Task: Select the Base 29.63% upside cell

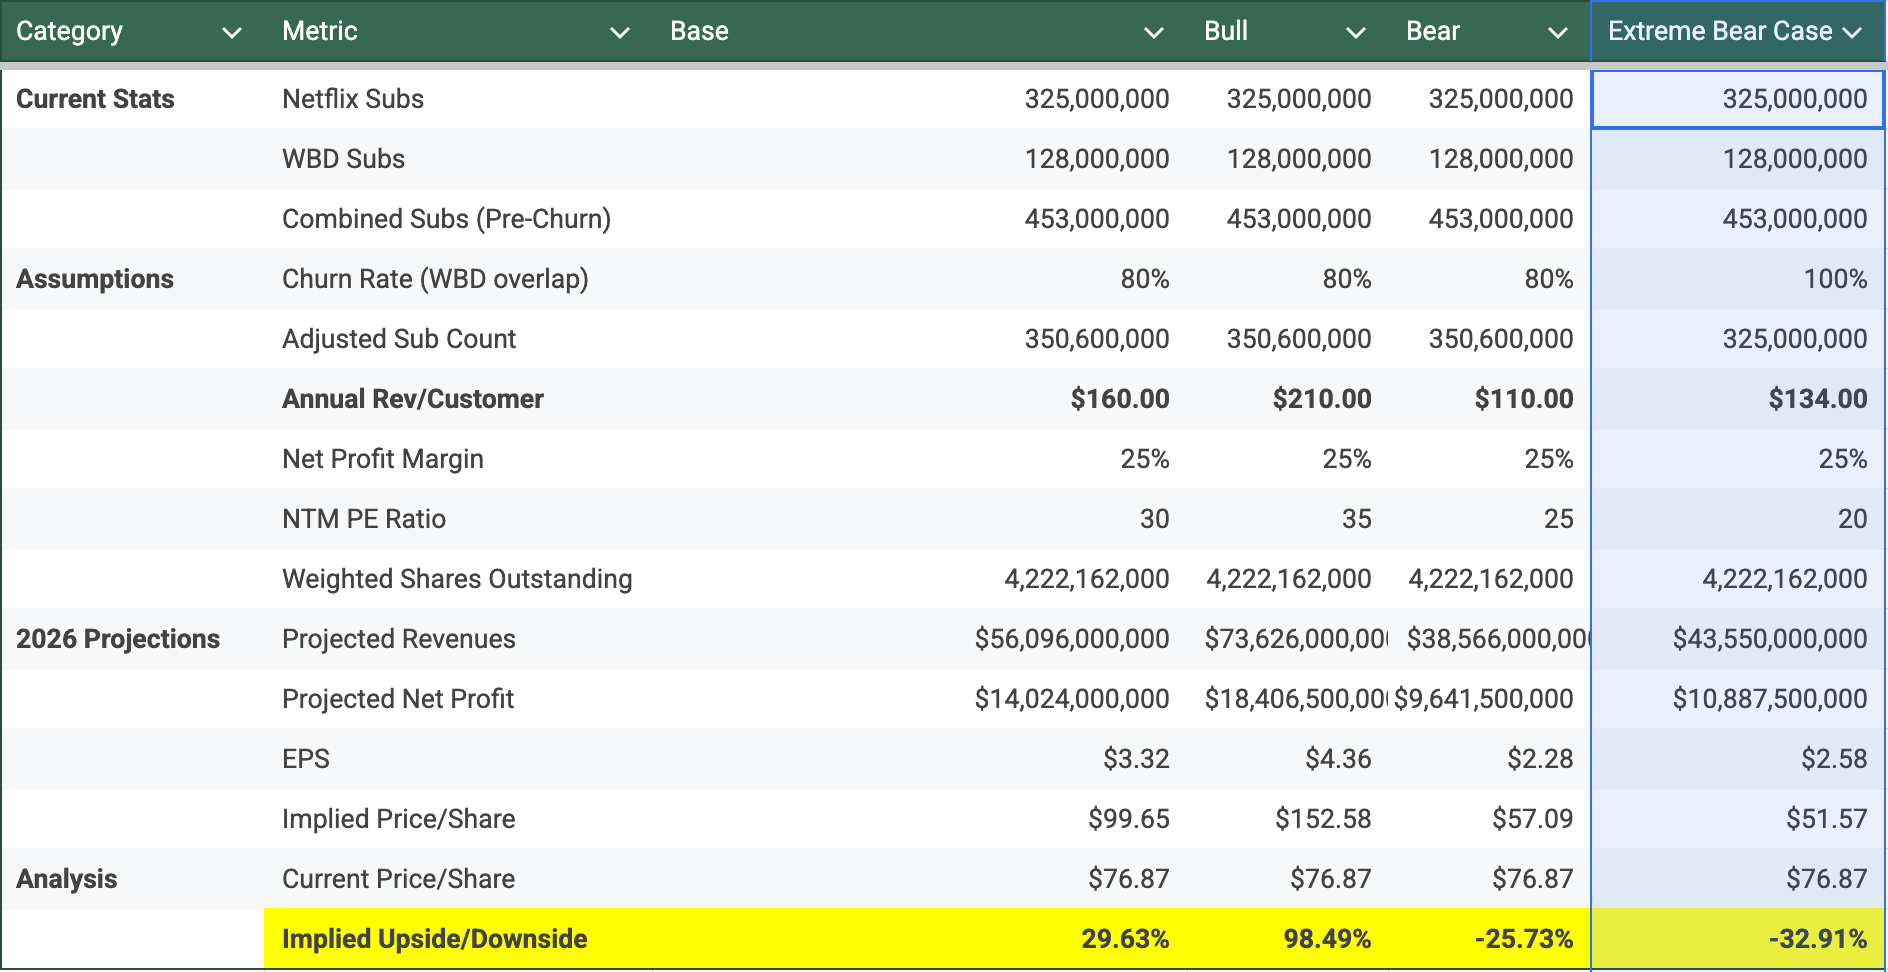Action: [x=920, y=939]
